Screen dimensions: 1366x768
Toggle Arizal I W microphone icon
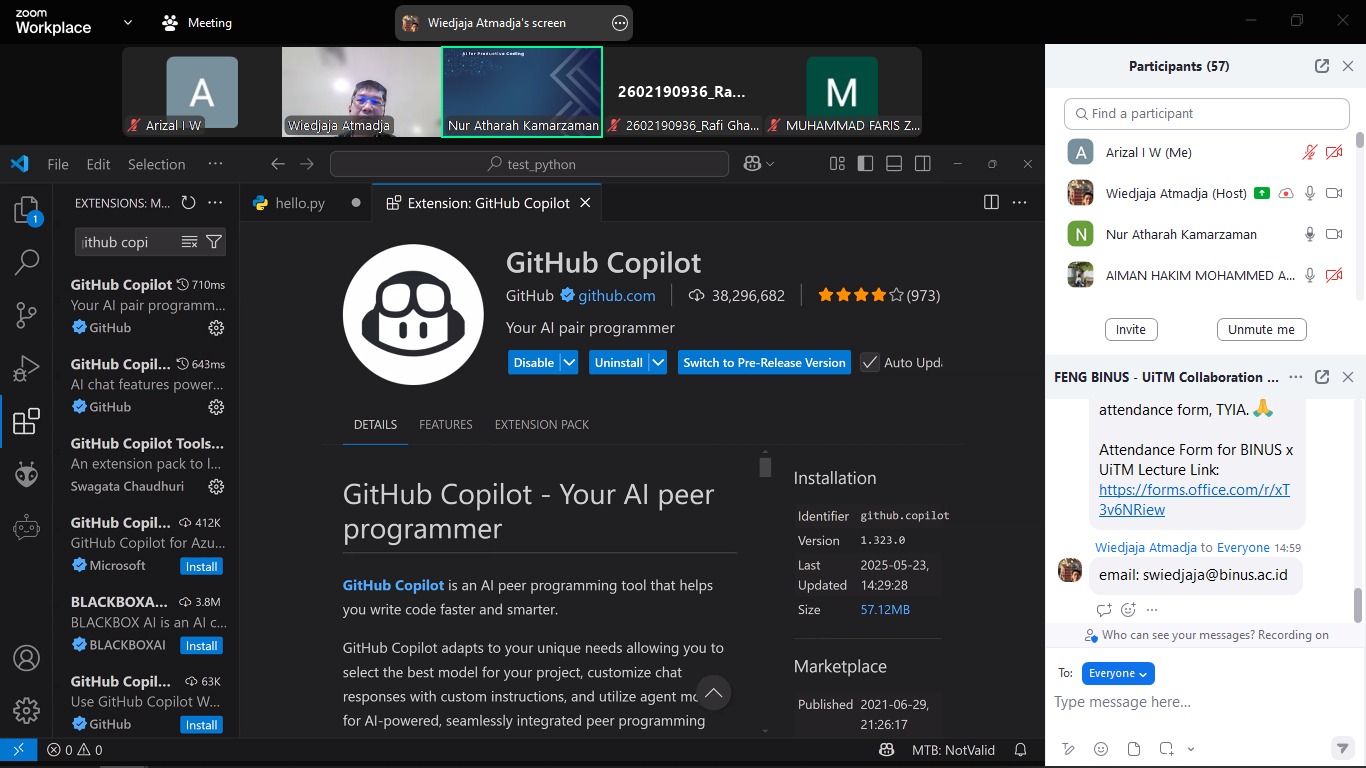coord(1309,152)
